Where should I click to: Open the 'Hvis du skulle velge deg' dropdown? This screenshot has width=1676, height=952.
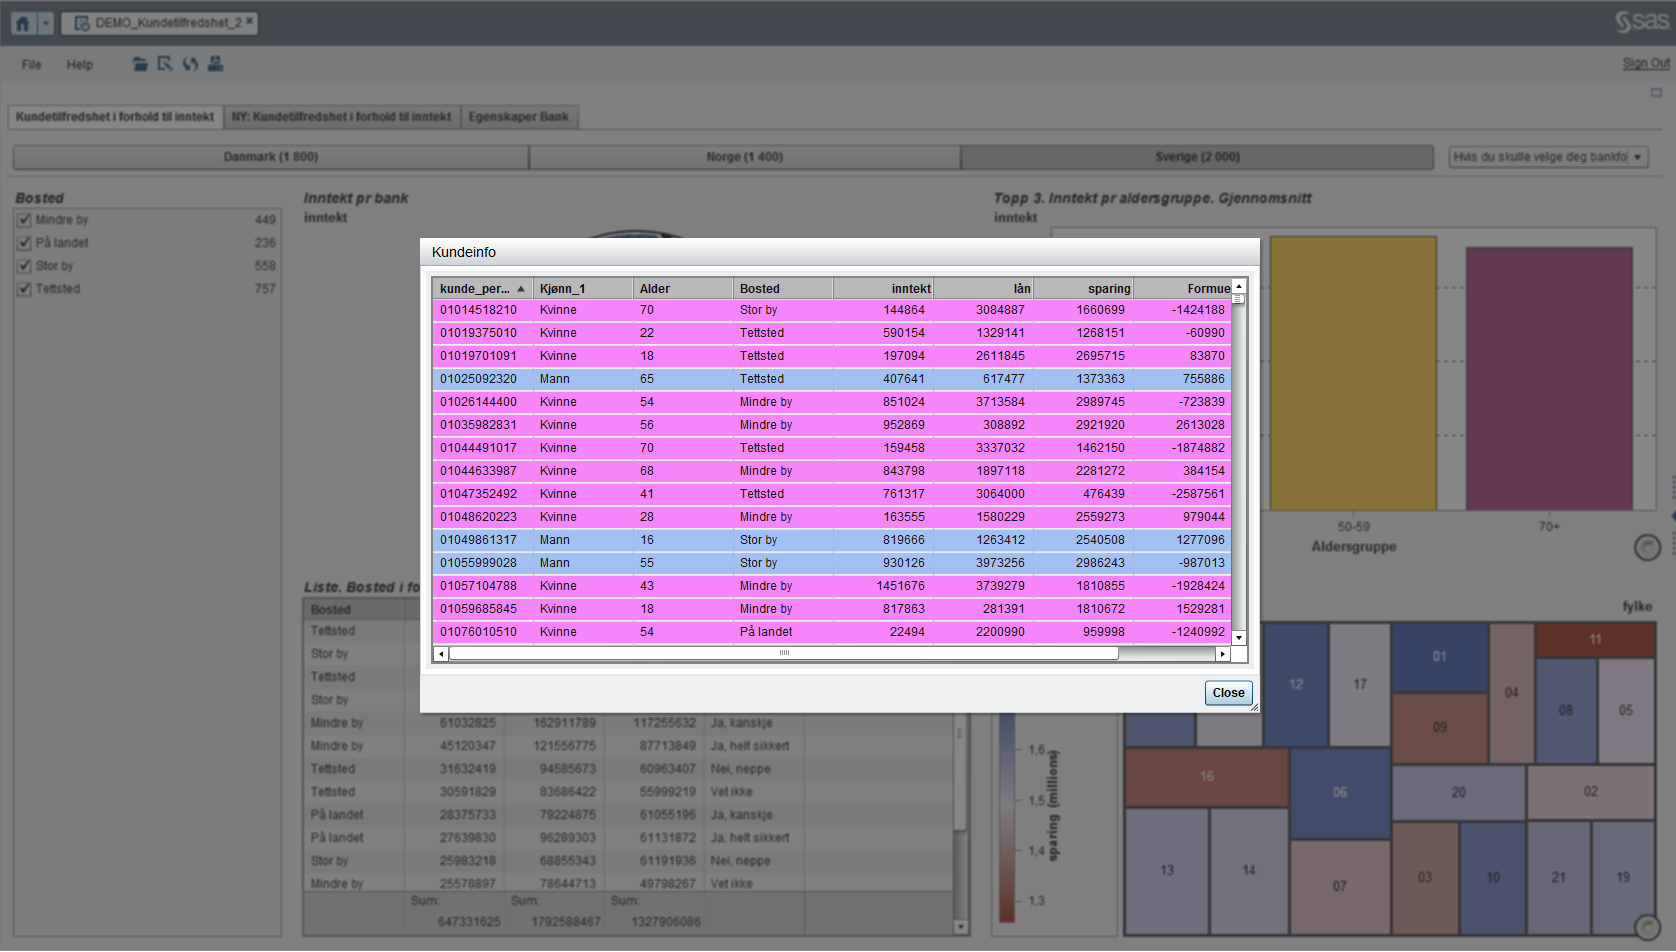coord(1548,157)
